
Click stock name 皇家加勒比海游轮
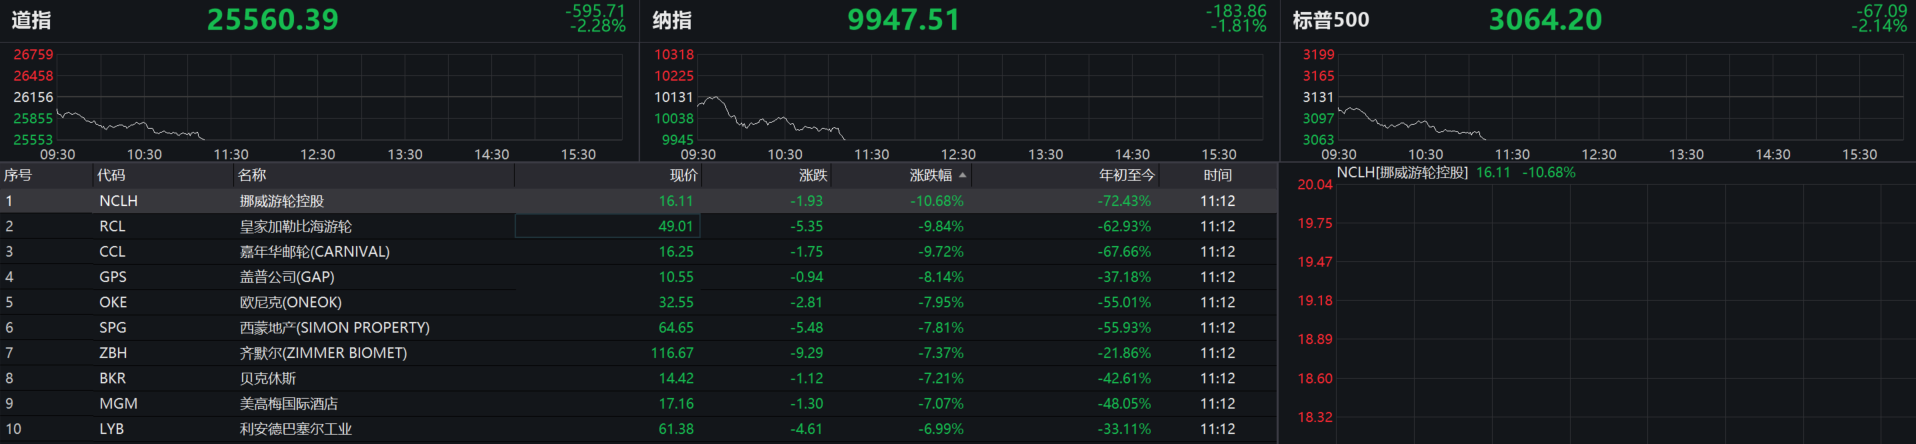296,227
